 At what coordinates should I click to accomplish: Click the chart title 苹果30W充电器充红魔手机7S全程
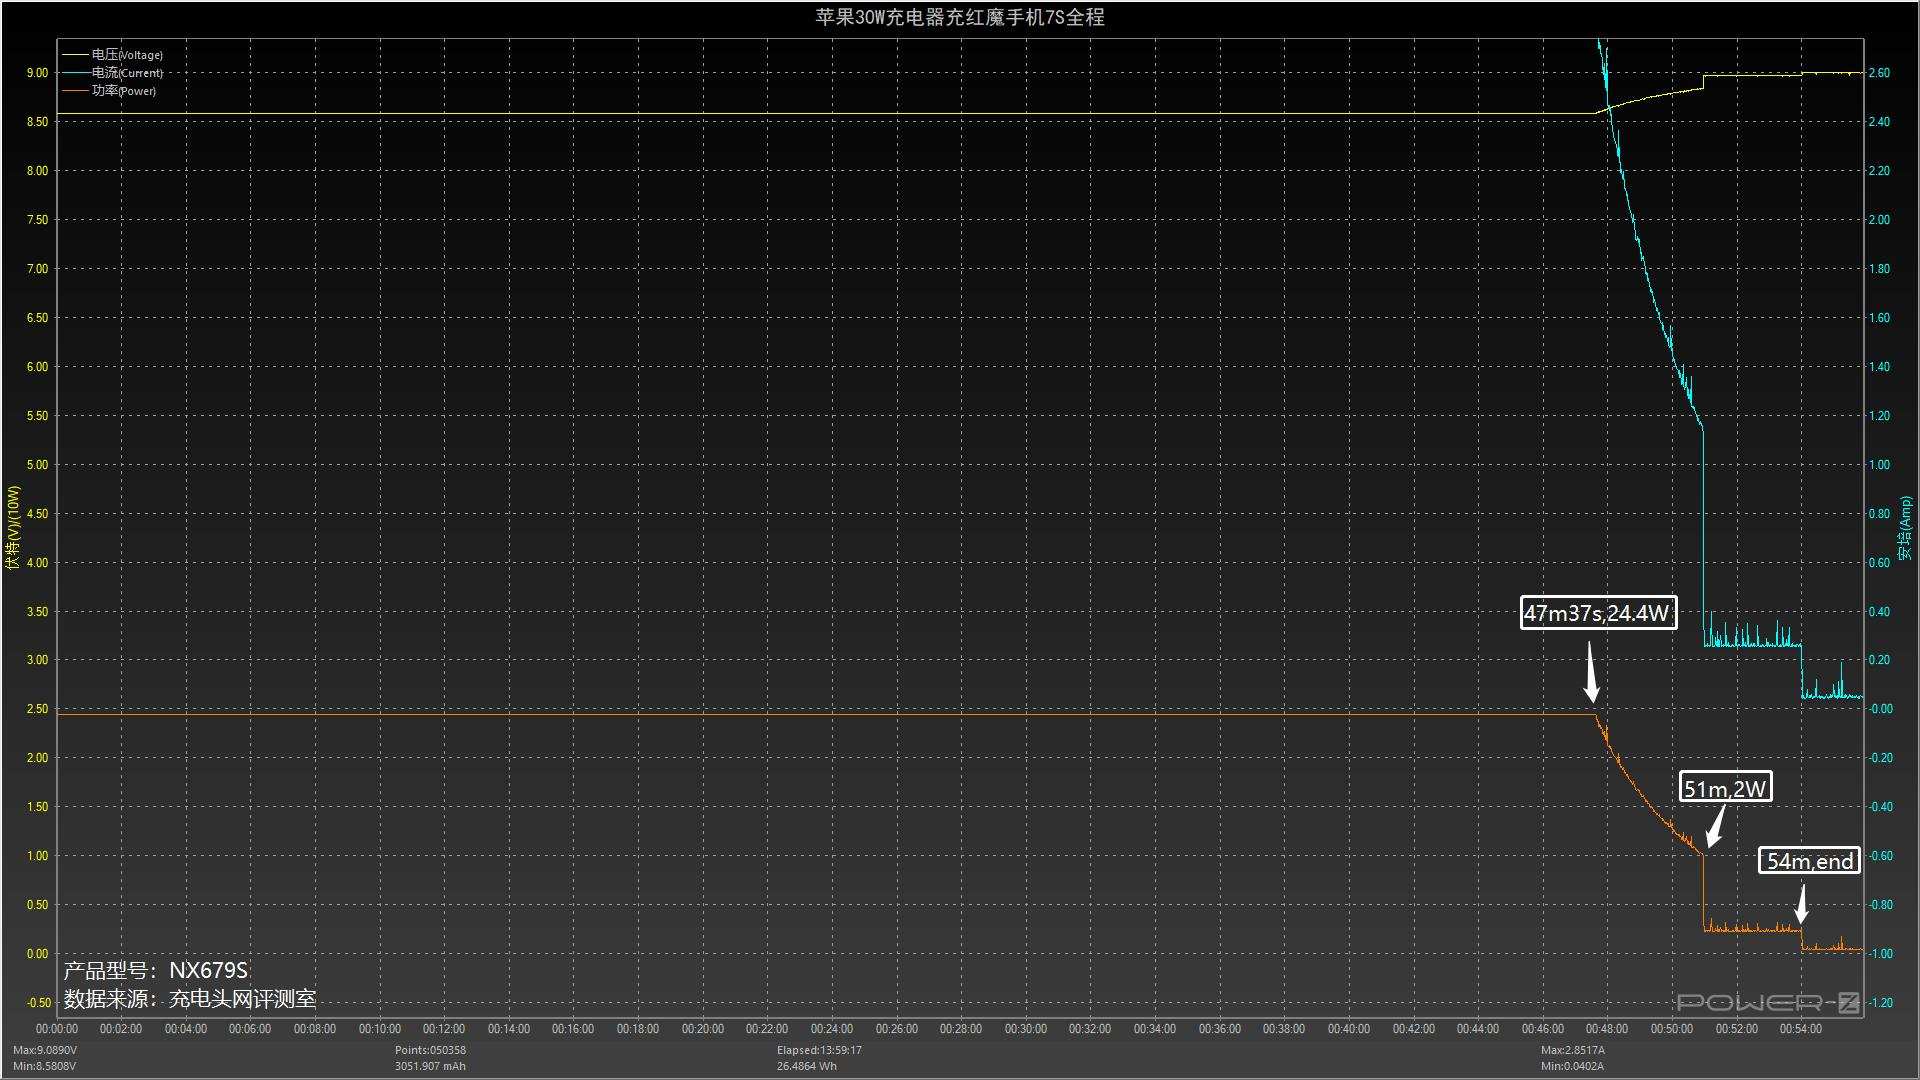(960, 17)
